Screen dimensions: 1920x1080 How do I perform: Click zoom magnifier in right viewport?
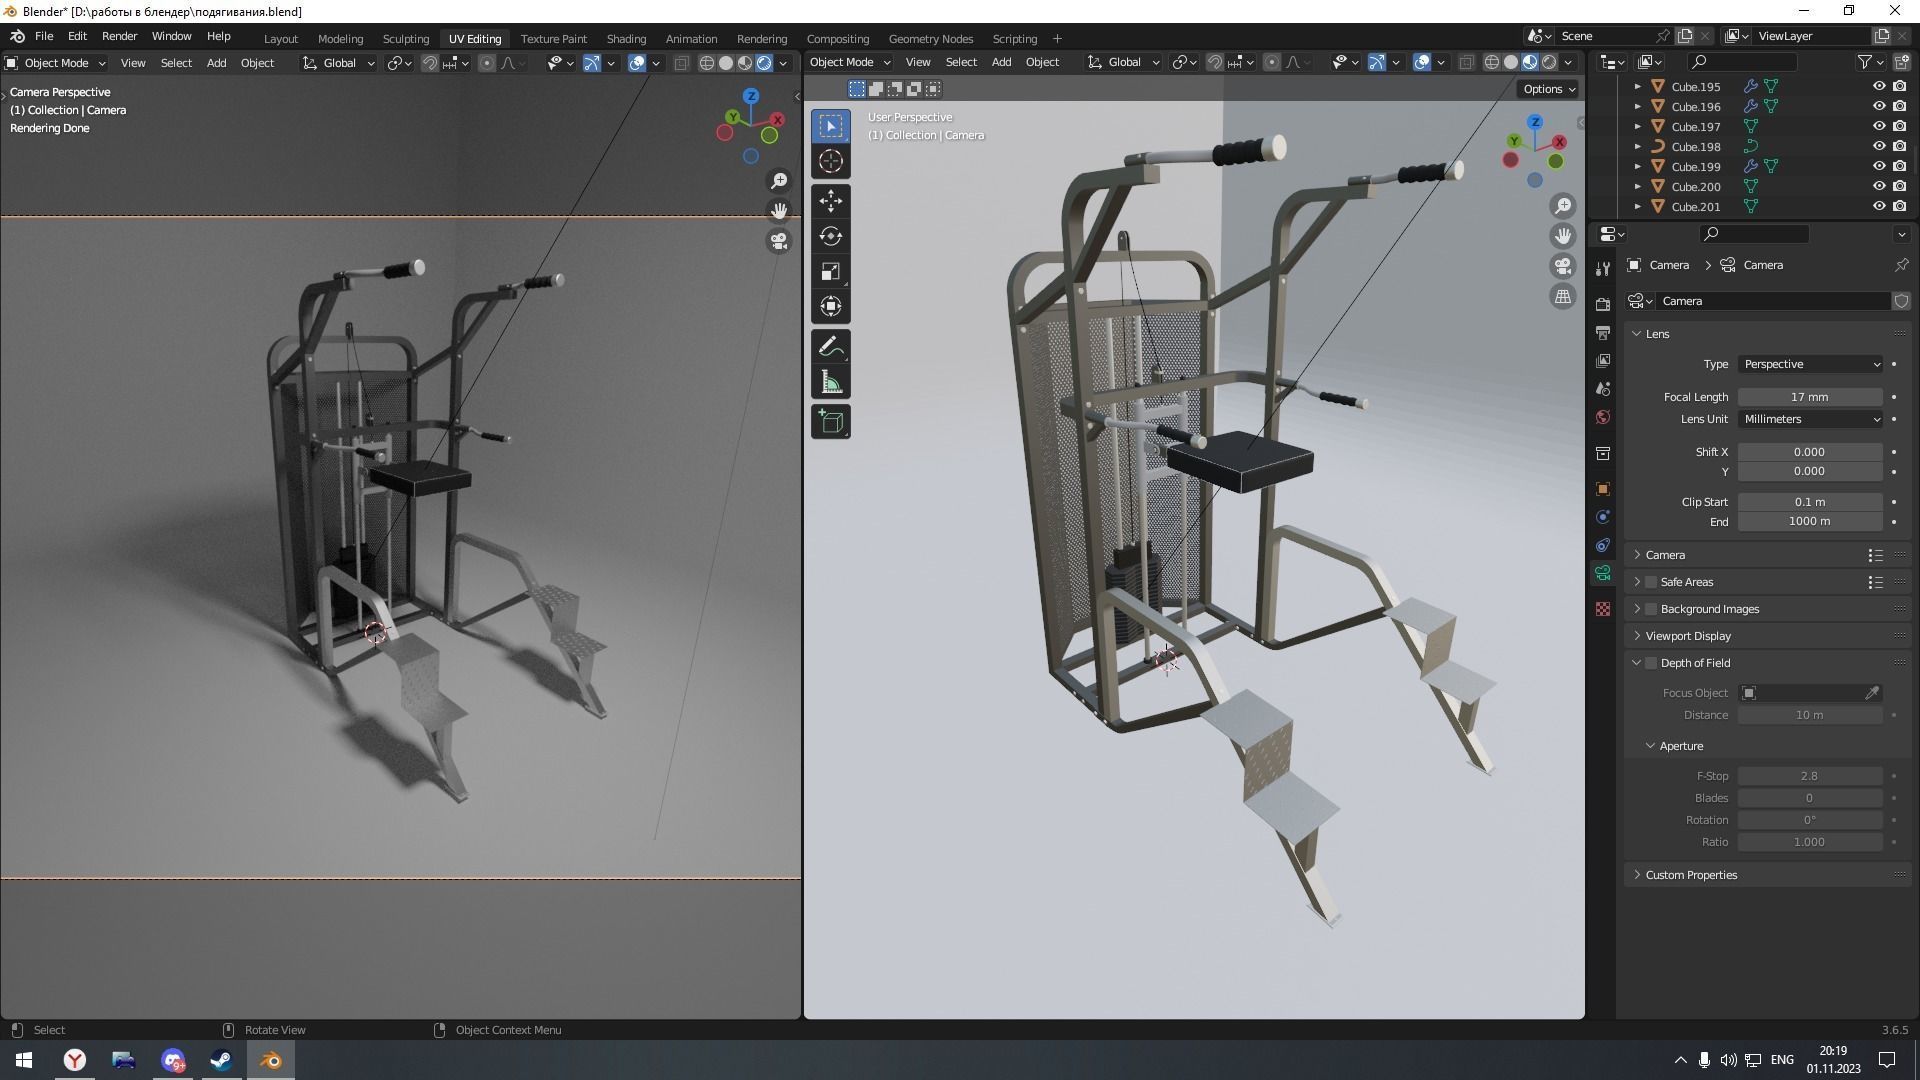click(x=1562, y=206)
